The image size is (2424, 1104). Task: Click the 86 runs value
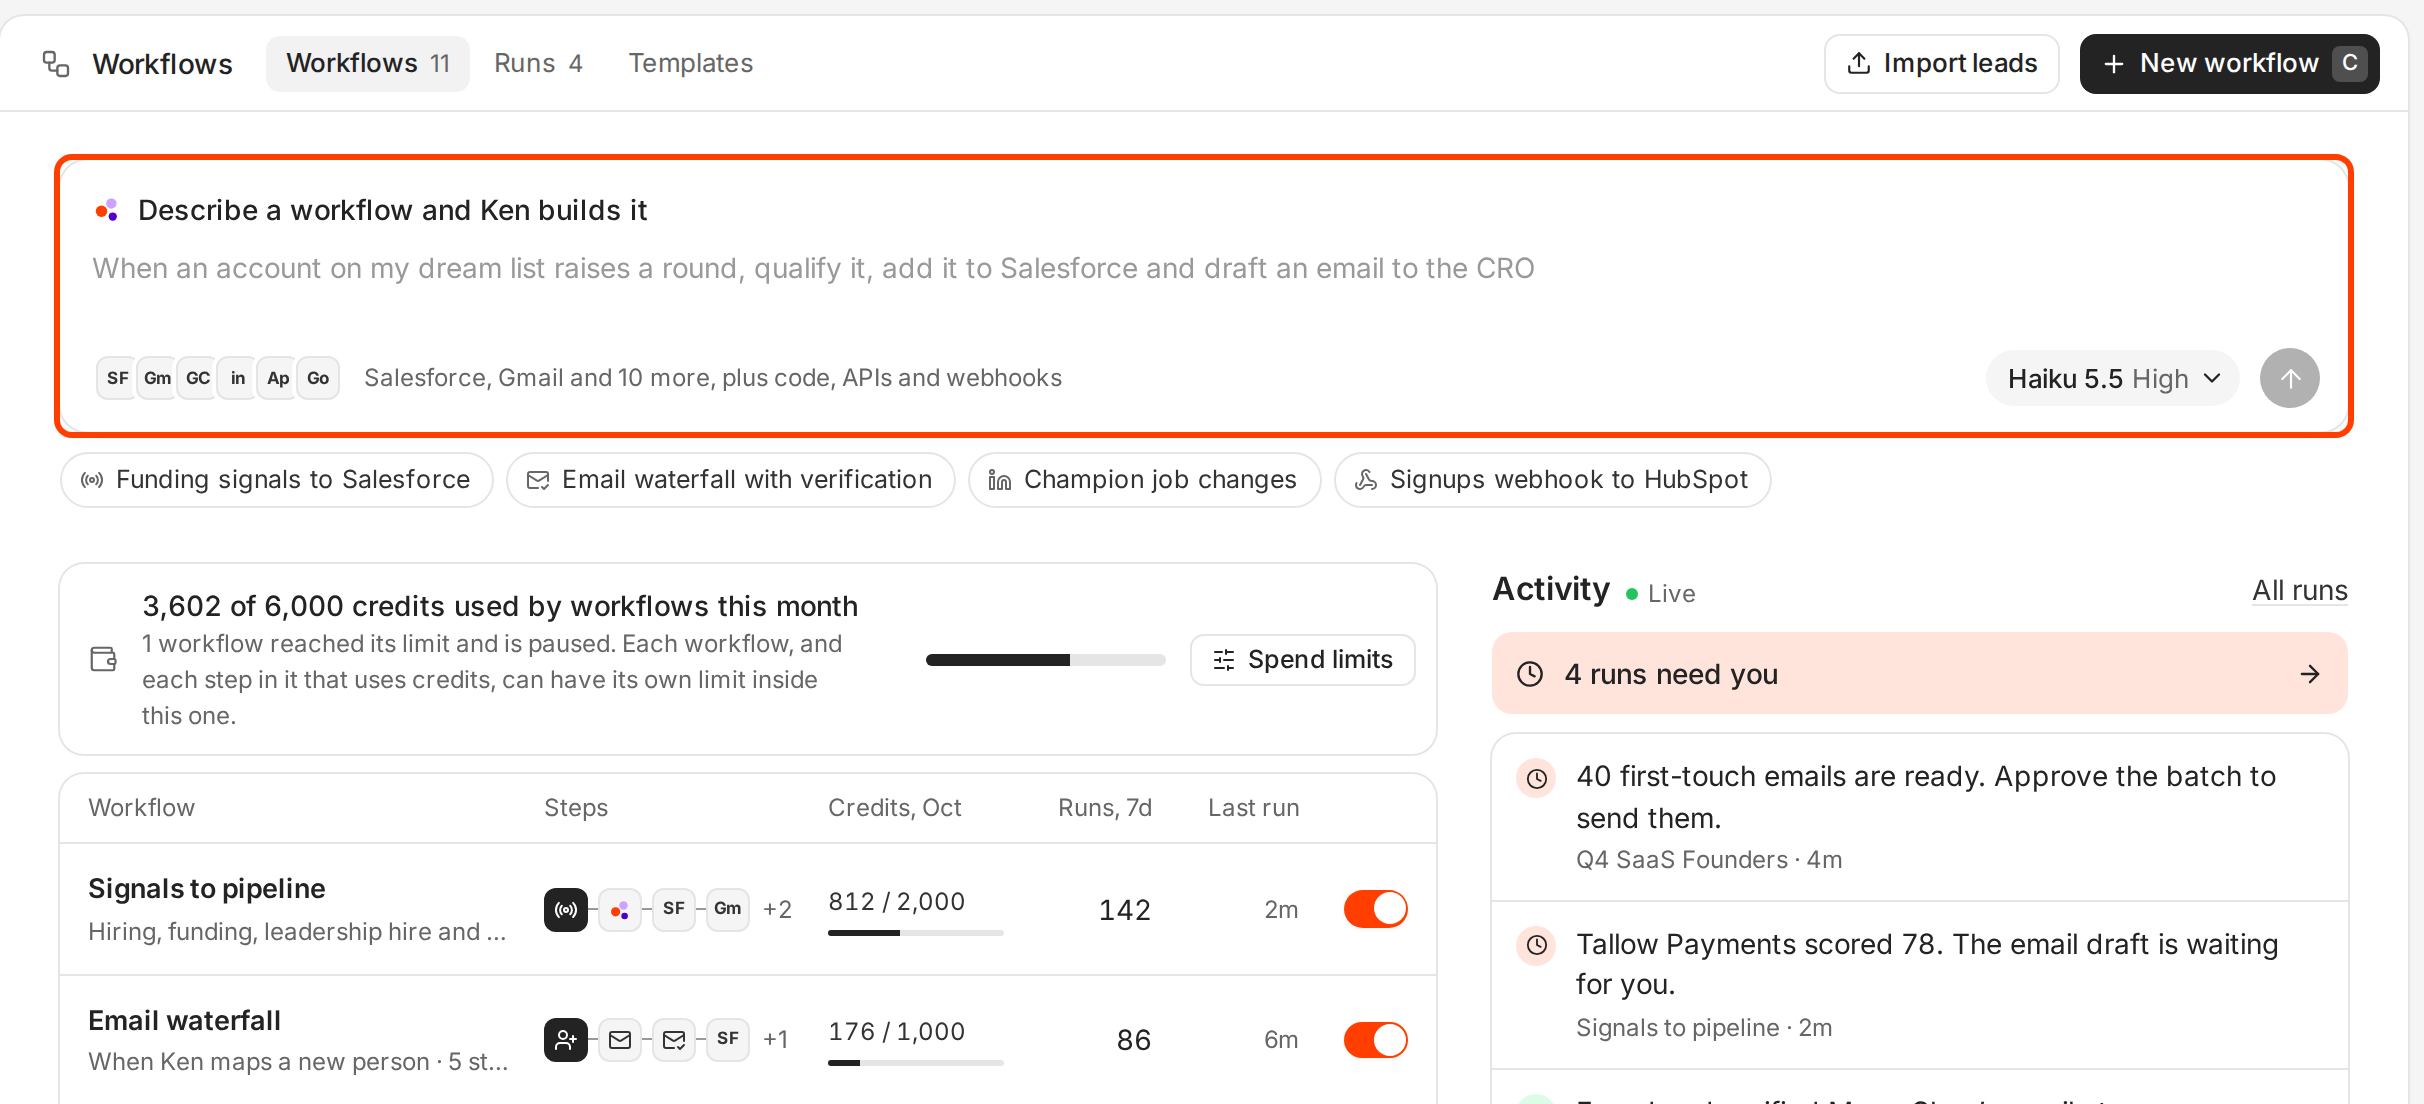[x=1134, y=1039]
